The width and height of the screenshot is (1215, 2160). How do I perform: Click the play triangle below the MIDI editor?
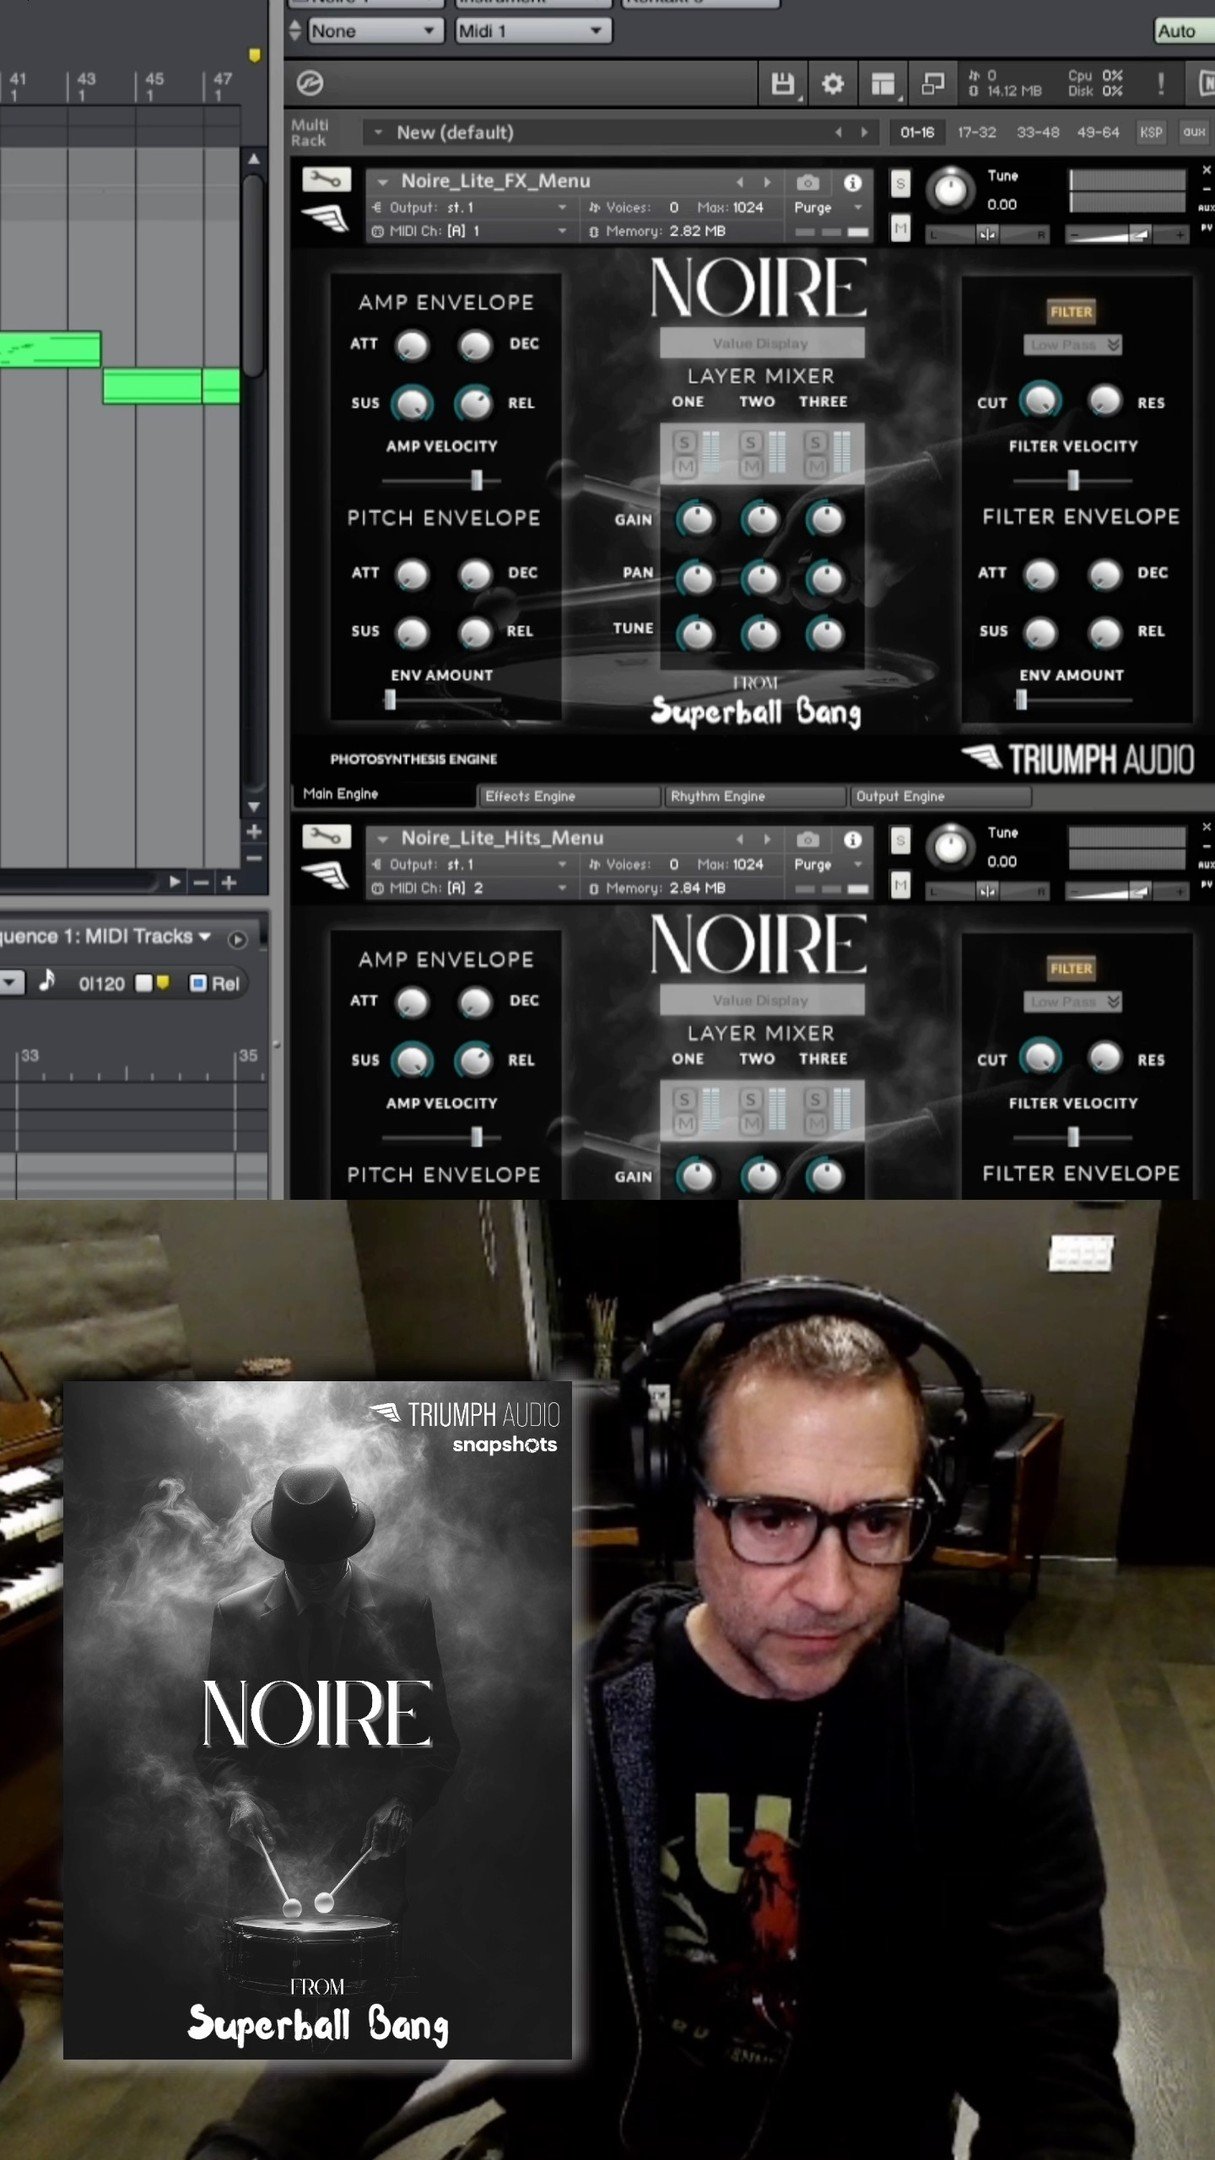[175, 882]
